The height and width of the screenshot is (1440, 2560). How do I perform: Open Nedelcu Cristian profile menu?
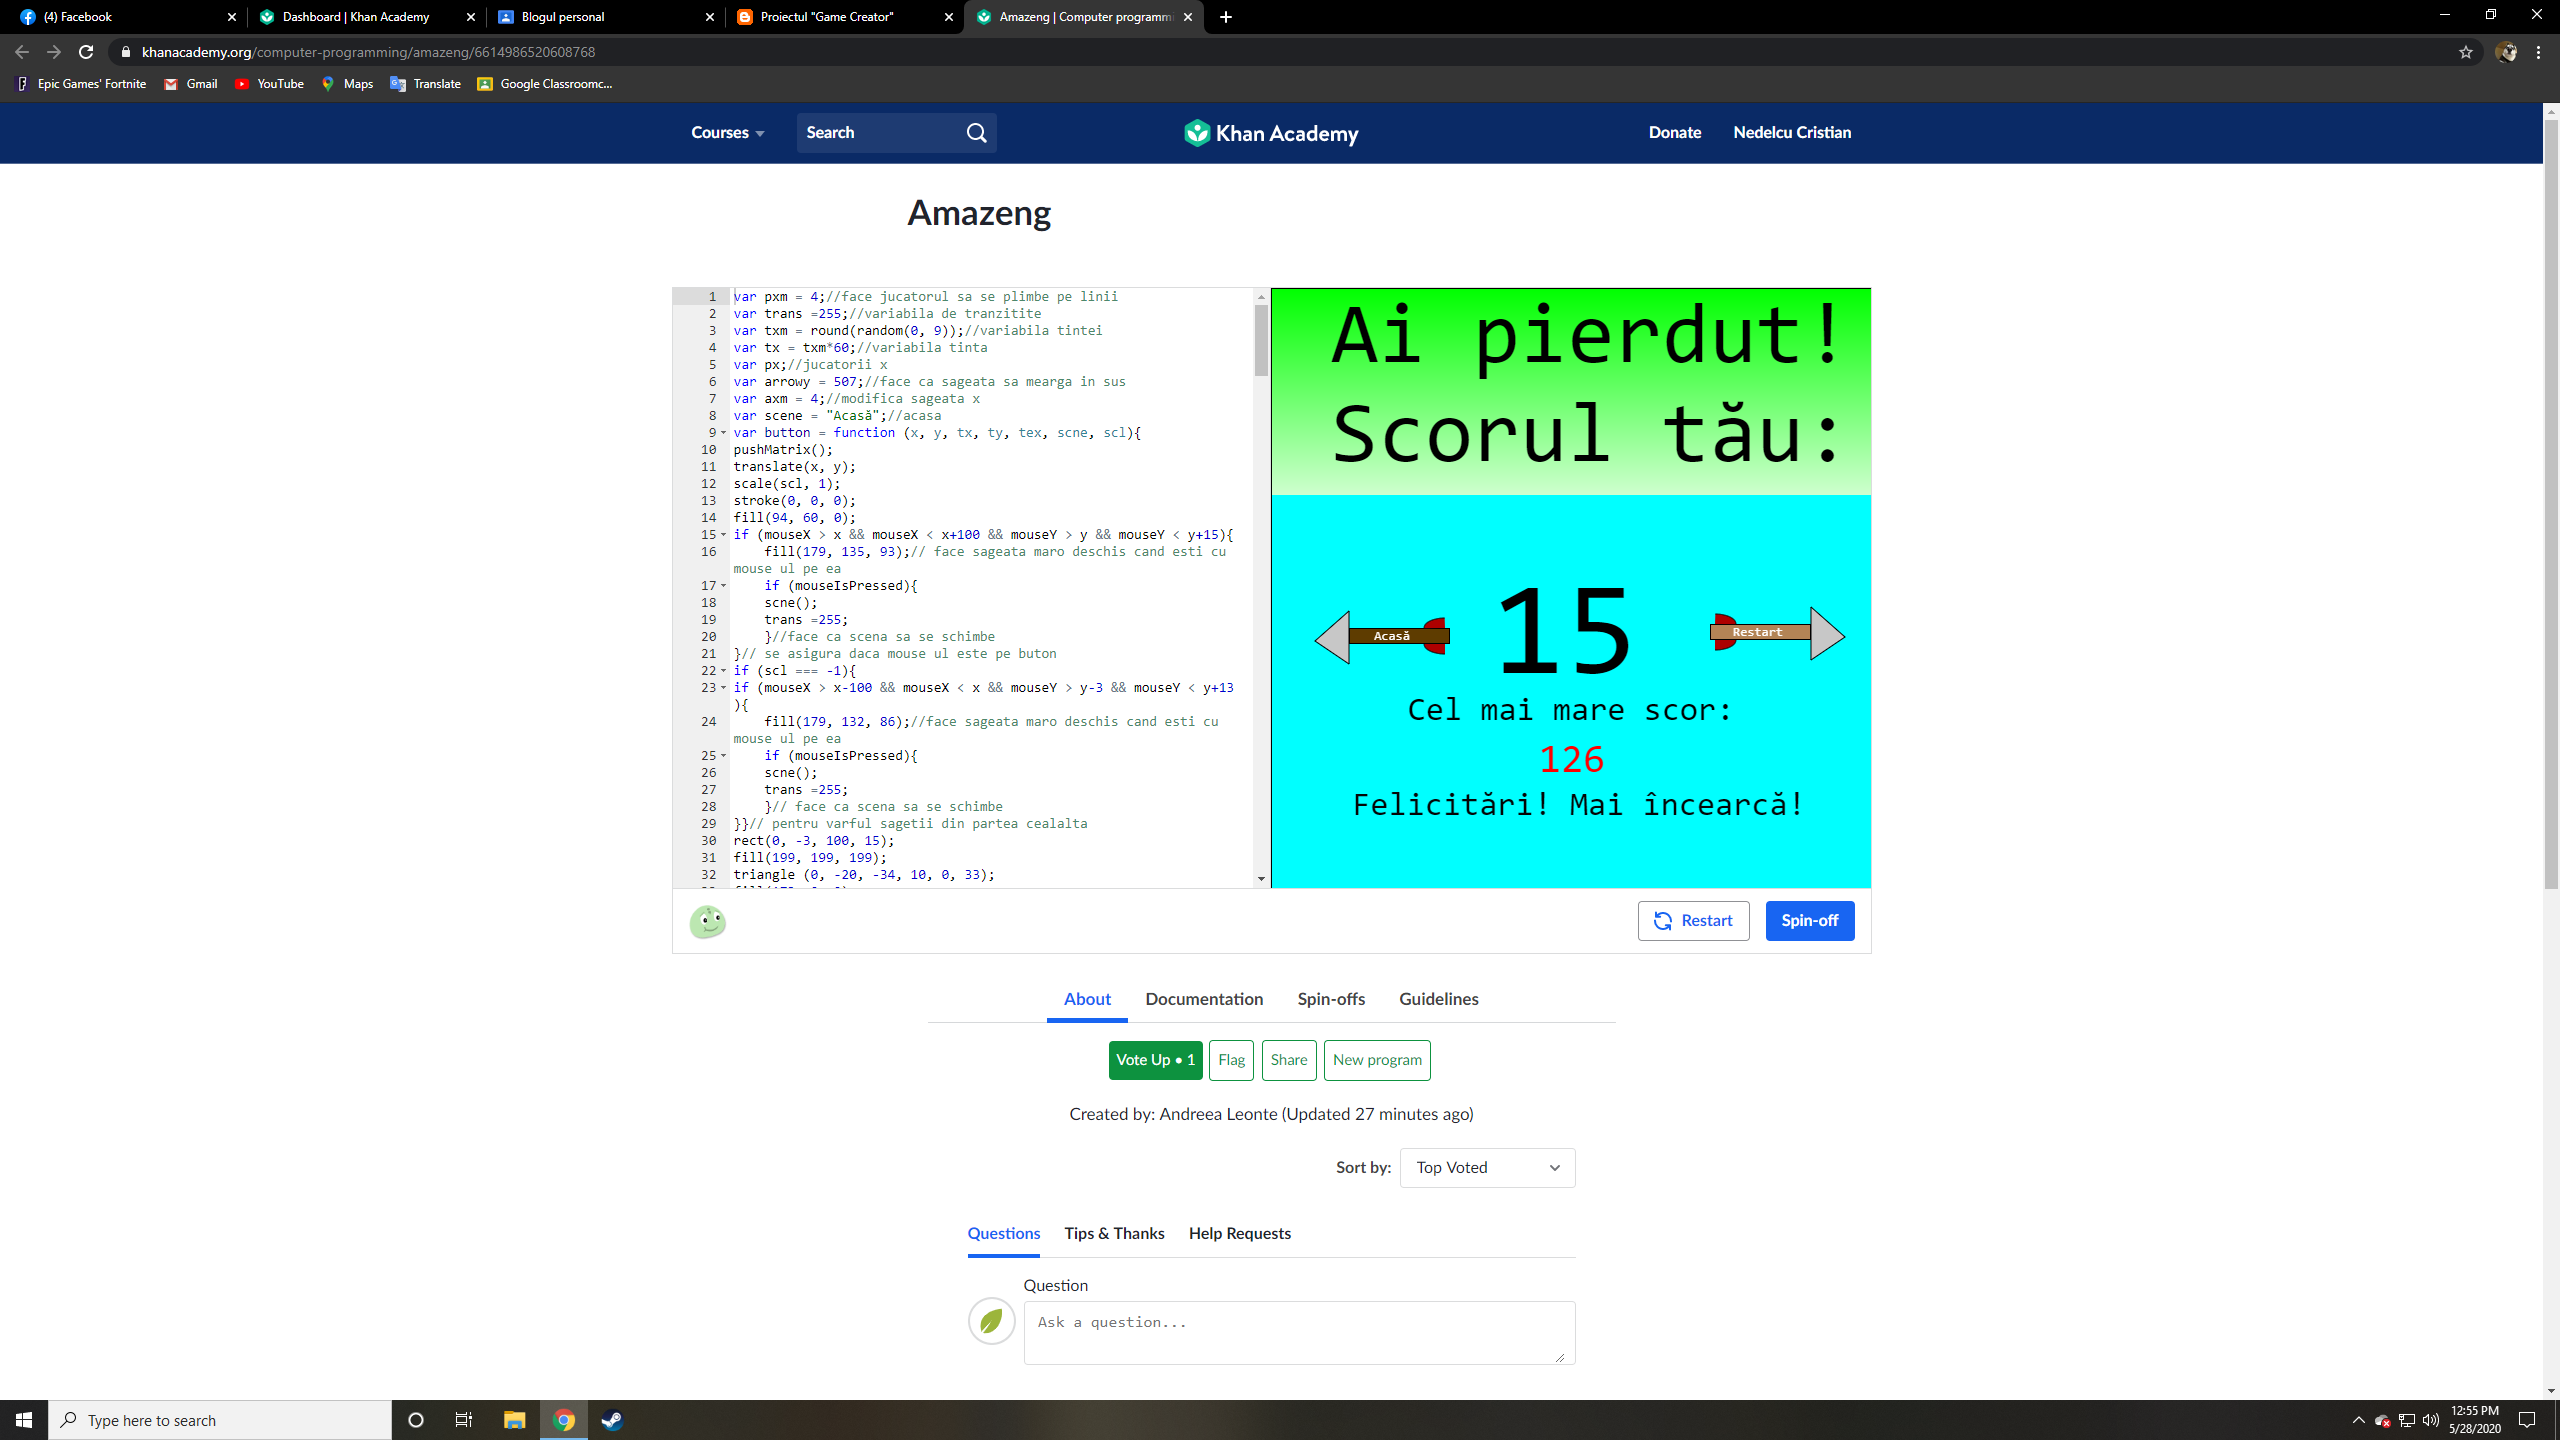(1792, 133)
